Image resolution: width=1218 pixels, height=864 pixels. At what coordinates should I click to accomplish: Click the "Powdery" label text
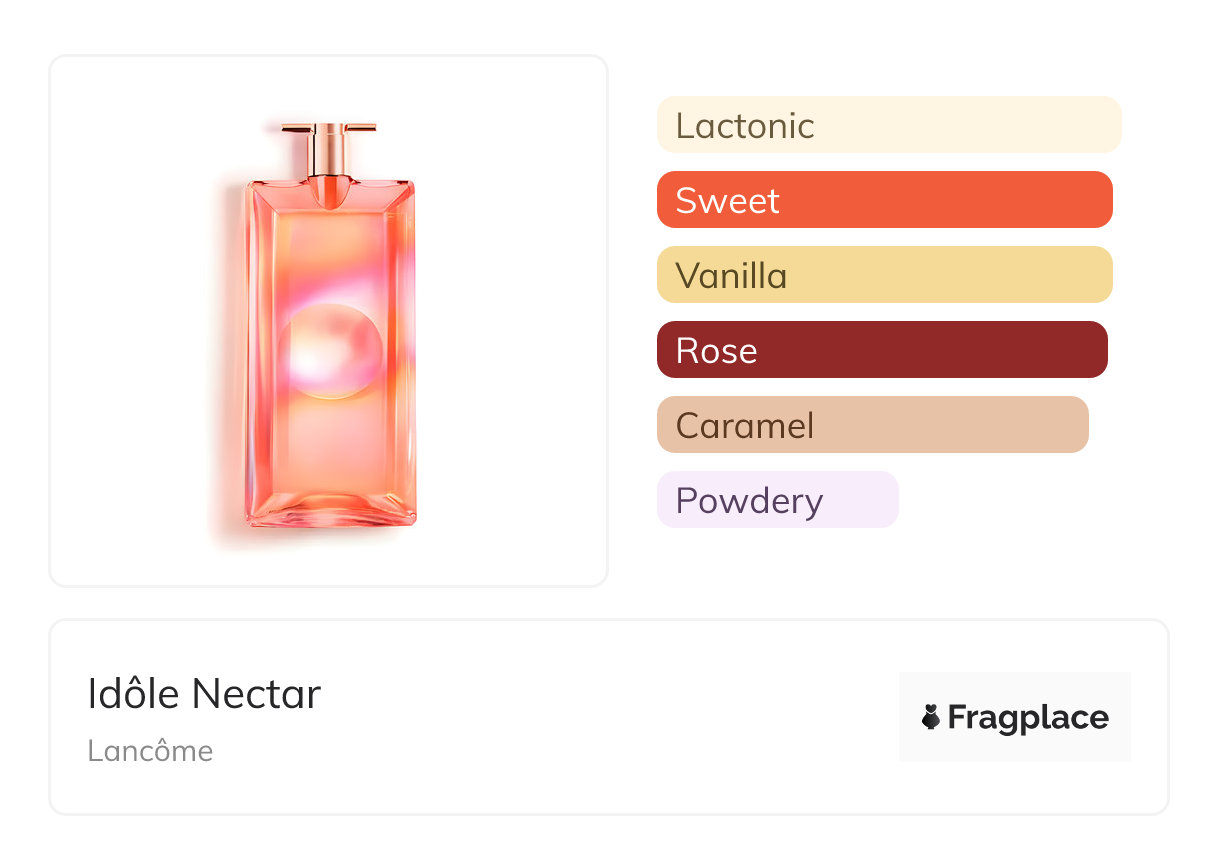tap(749, 501)
